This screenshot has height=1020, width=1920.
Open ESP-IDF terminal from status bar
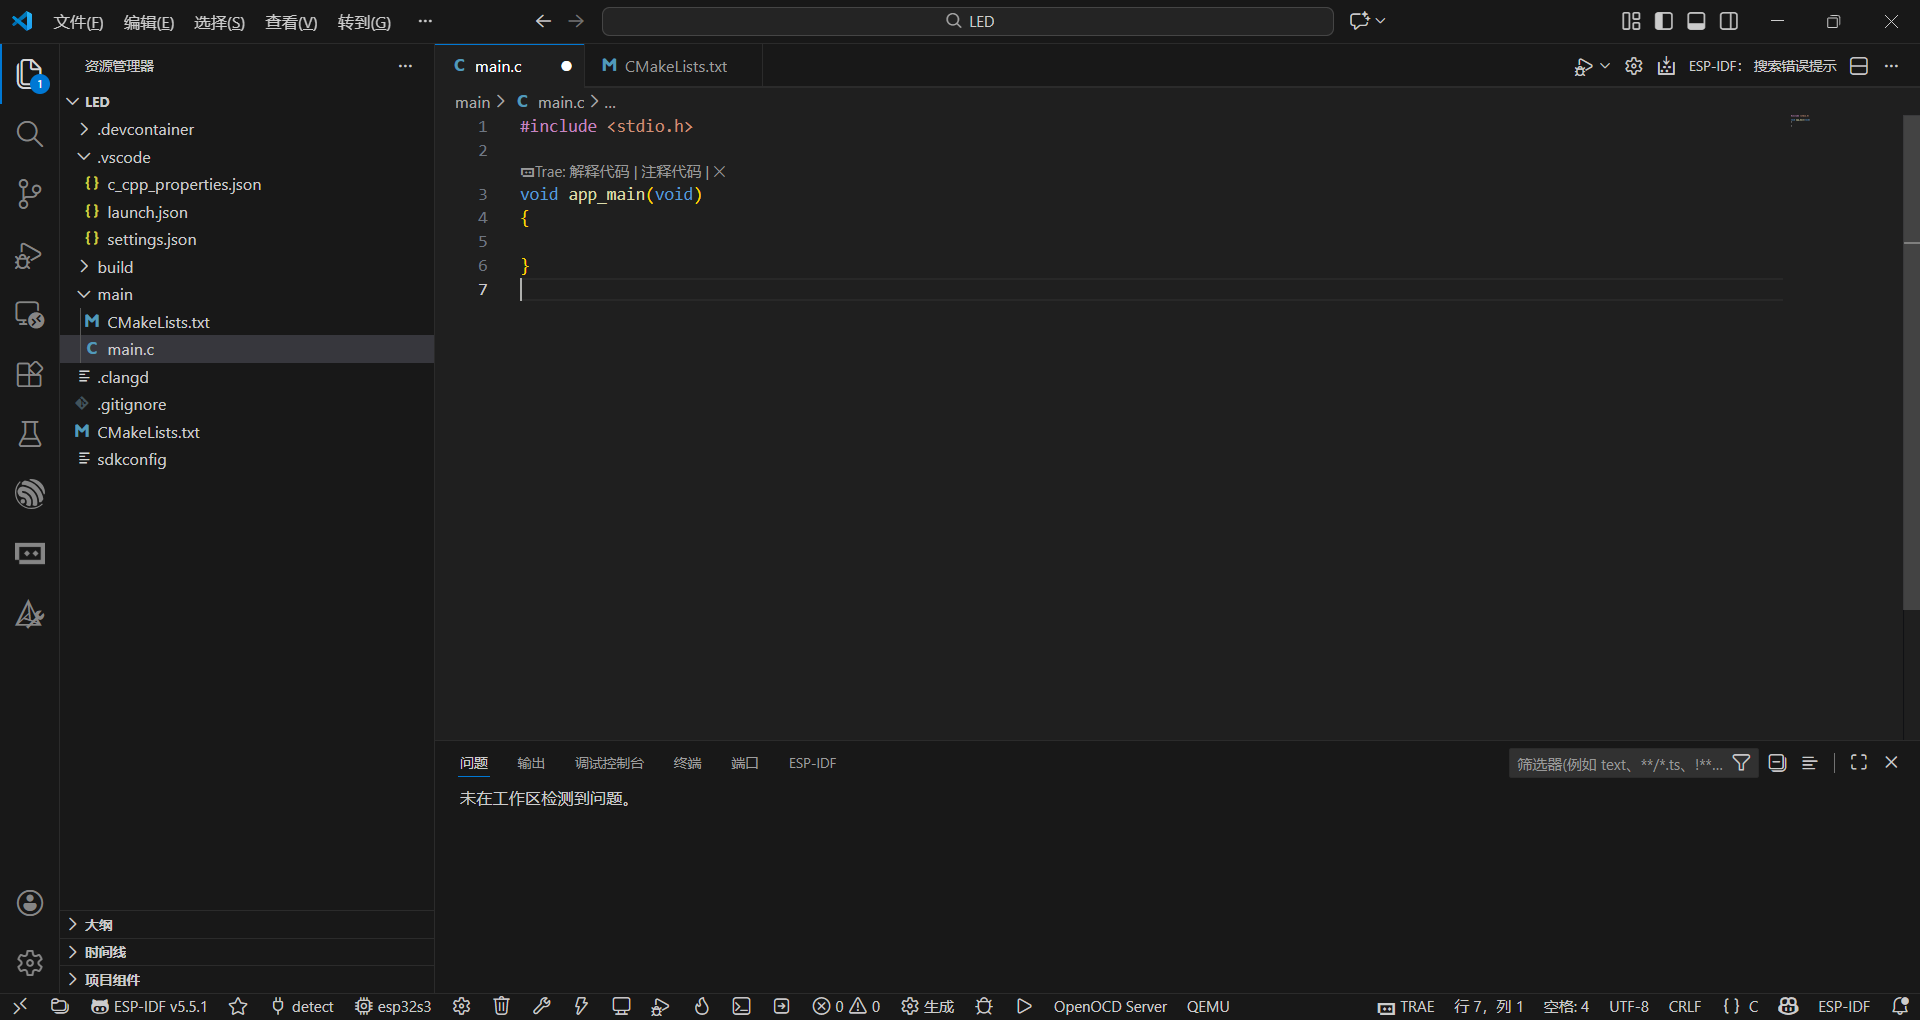[741, 1006]
